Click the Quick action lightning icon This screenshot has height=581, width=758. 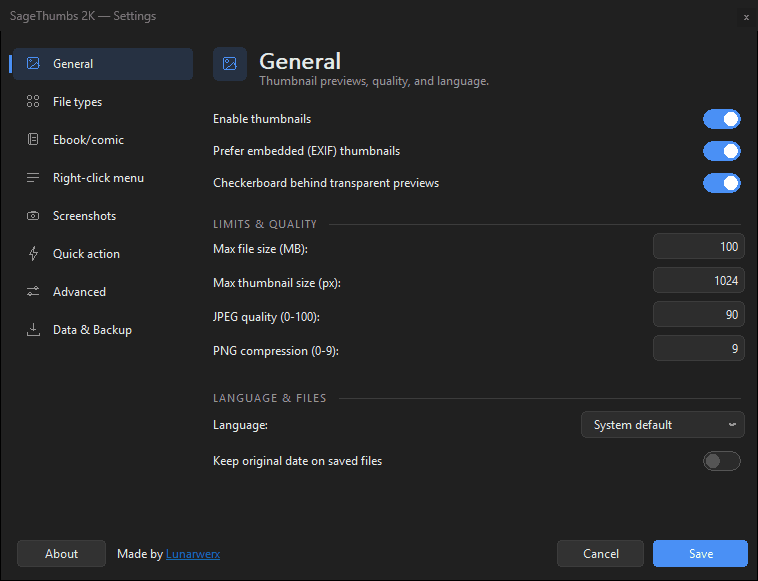33,254
